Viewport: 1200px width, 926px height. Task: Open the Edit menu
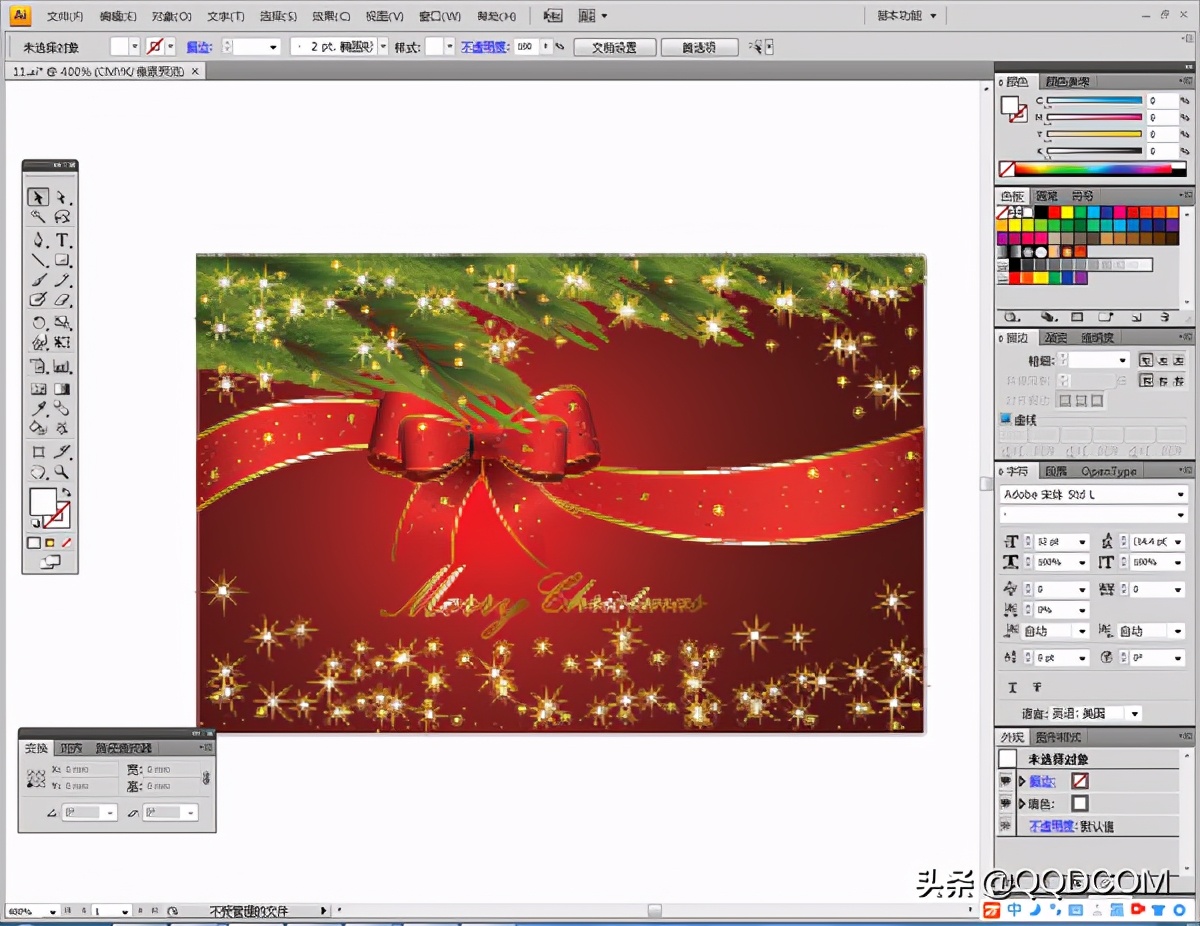[118, 16]
